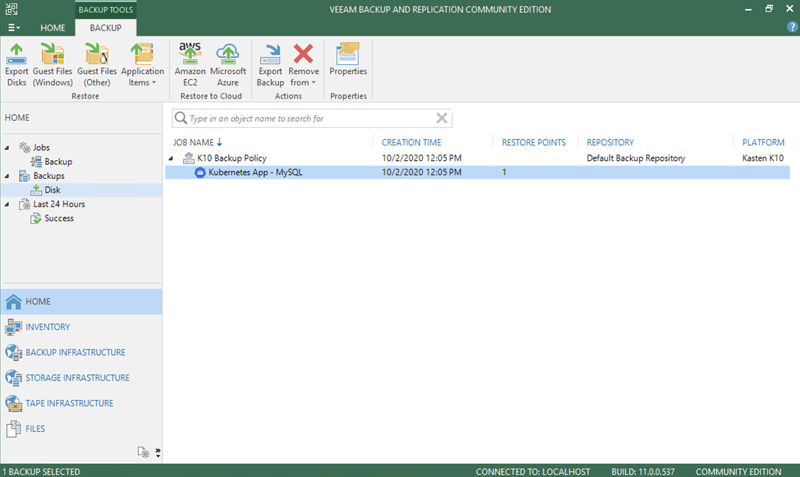Viewport: 800px width, 477px height.
Task: Select the K10 Backup Policy job row
Action: click(478, 158)
